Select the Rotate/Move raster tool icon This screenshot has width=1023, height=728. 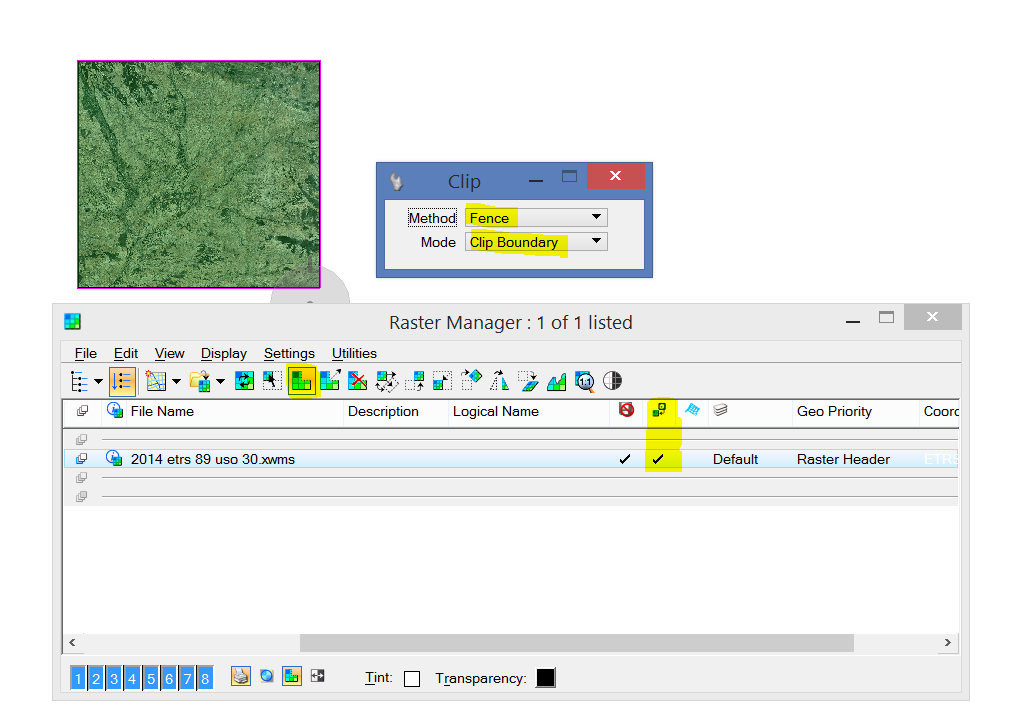386,381
